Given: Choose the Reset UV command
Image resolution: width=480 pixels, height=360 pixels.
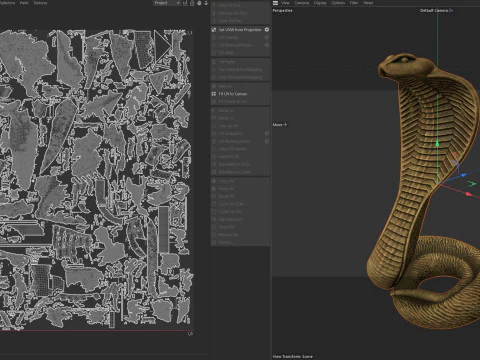Looking at the screenshot, I should click(x=240, y=196).
